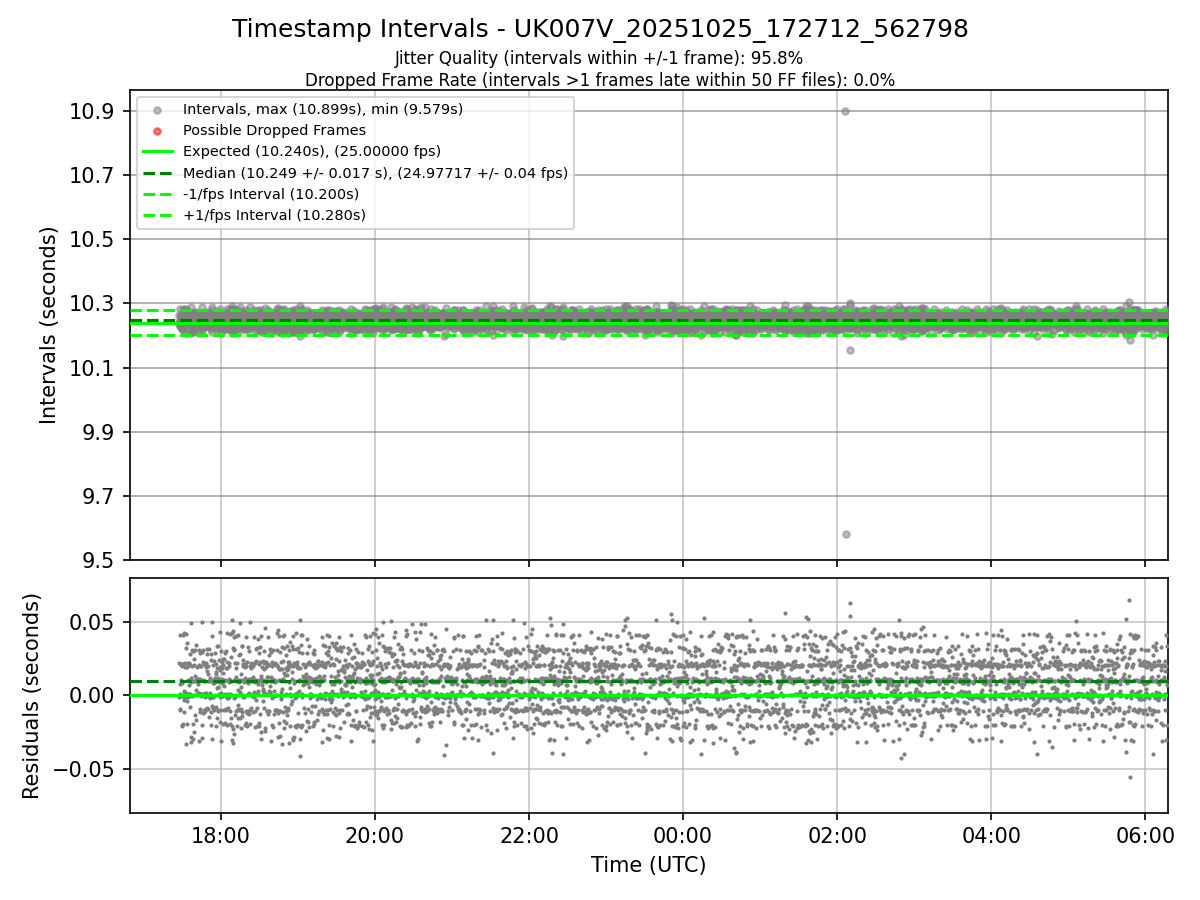The image size is (1200, 900).
Task: Click the 10.9 y-axis tick label
Action: click(92, 111)
